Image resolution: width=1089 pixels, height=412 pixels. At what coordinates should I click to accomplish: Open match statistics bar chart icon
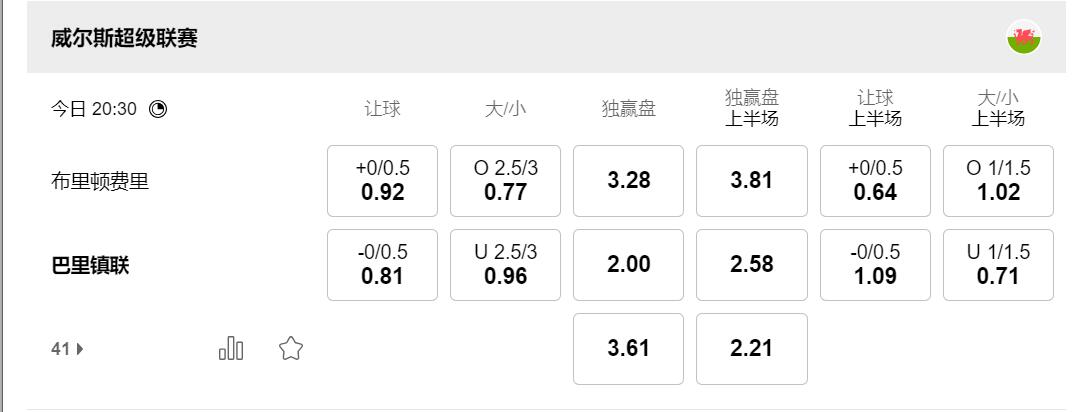point(231,349)
